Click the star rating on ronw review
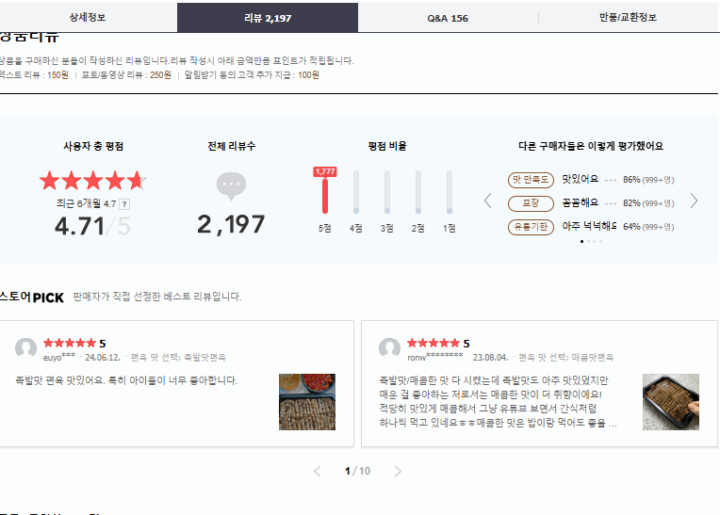The width and height of the screenshot is (720, 515). pyautogui.click(x=433, y=343)
